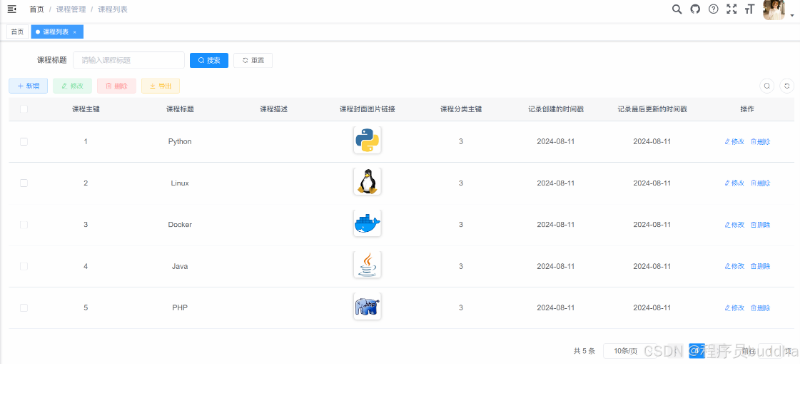
Task: Open the font size setting icon
Action: (749, 9)
